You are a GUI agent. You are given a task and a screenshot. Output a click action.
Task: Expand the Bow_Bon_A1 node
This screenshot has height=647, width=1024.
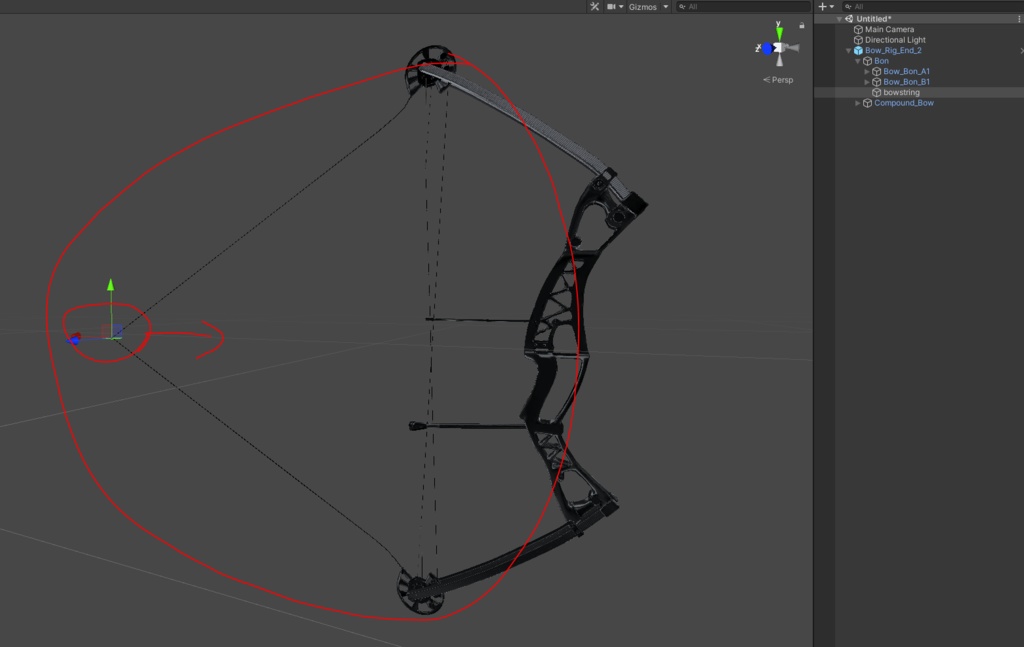(866, 71)
